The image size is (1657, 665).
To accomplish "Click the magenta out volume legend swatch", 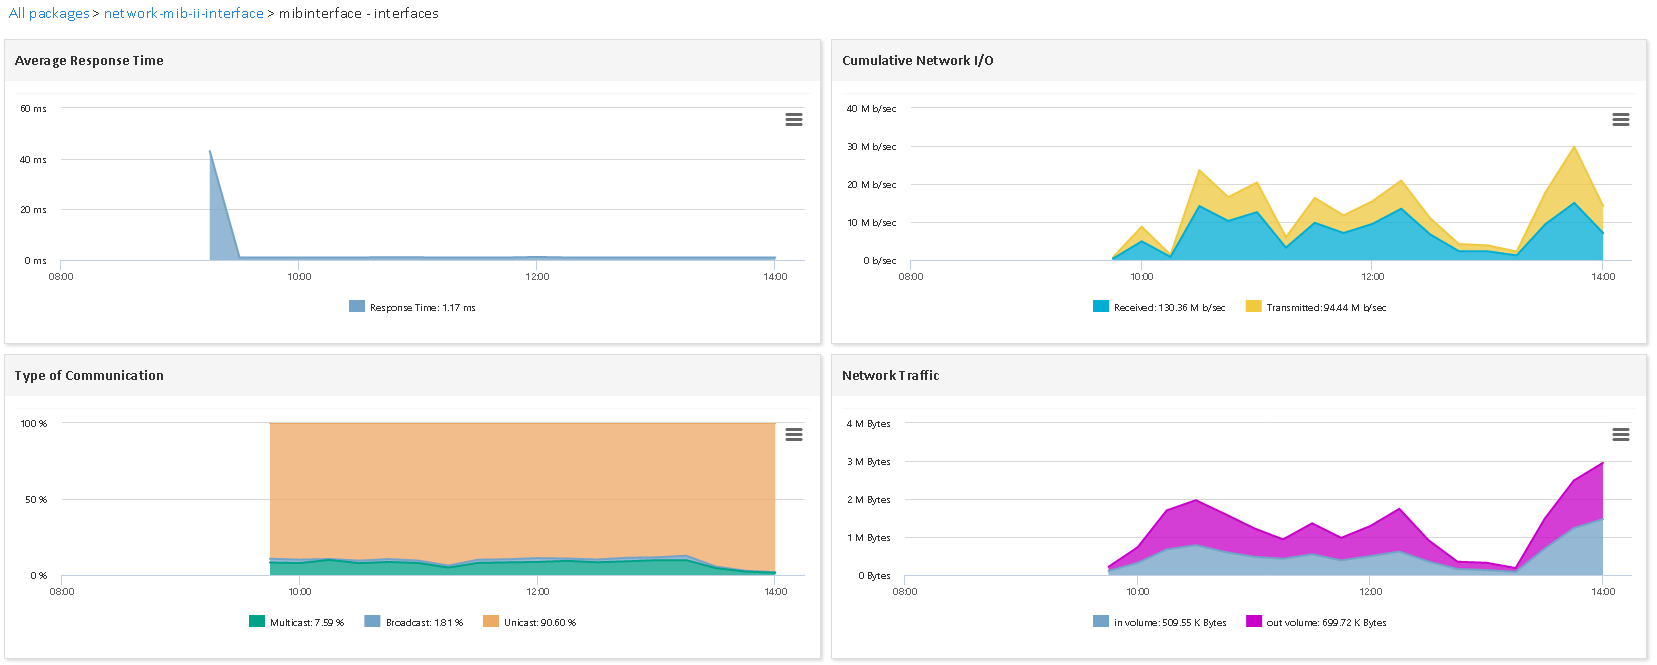I will [x=1254, y=622].
